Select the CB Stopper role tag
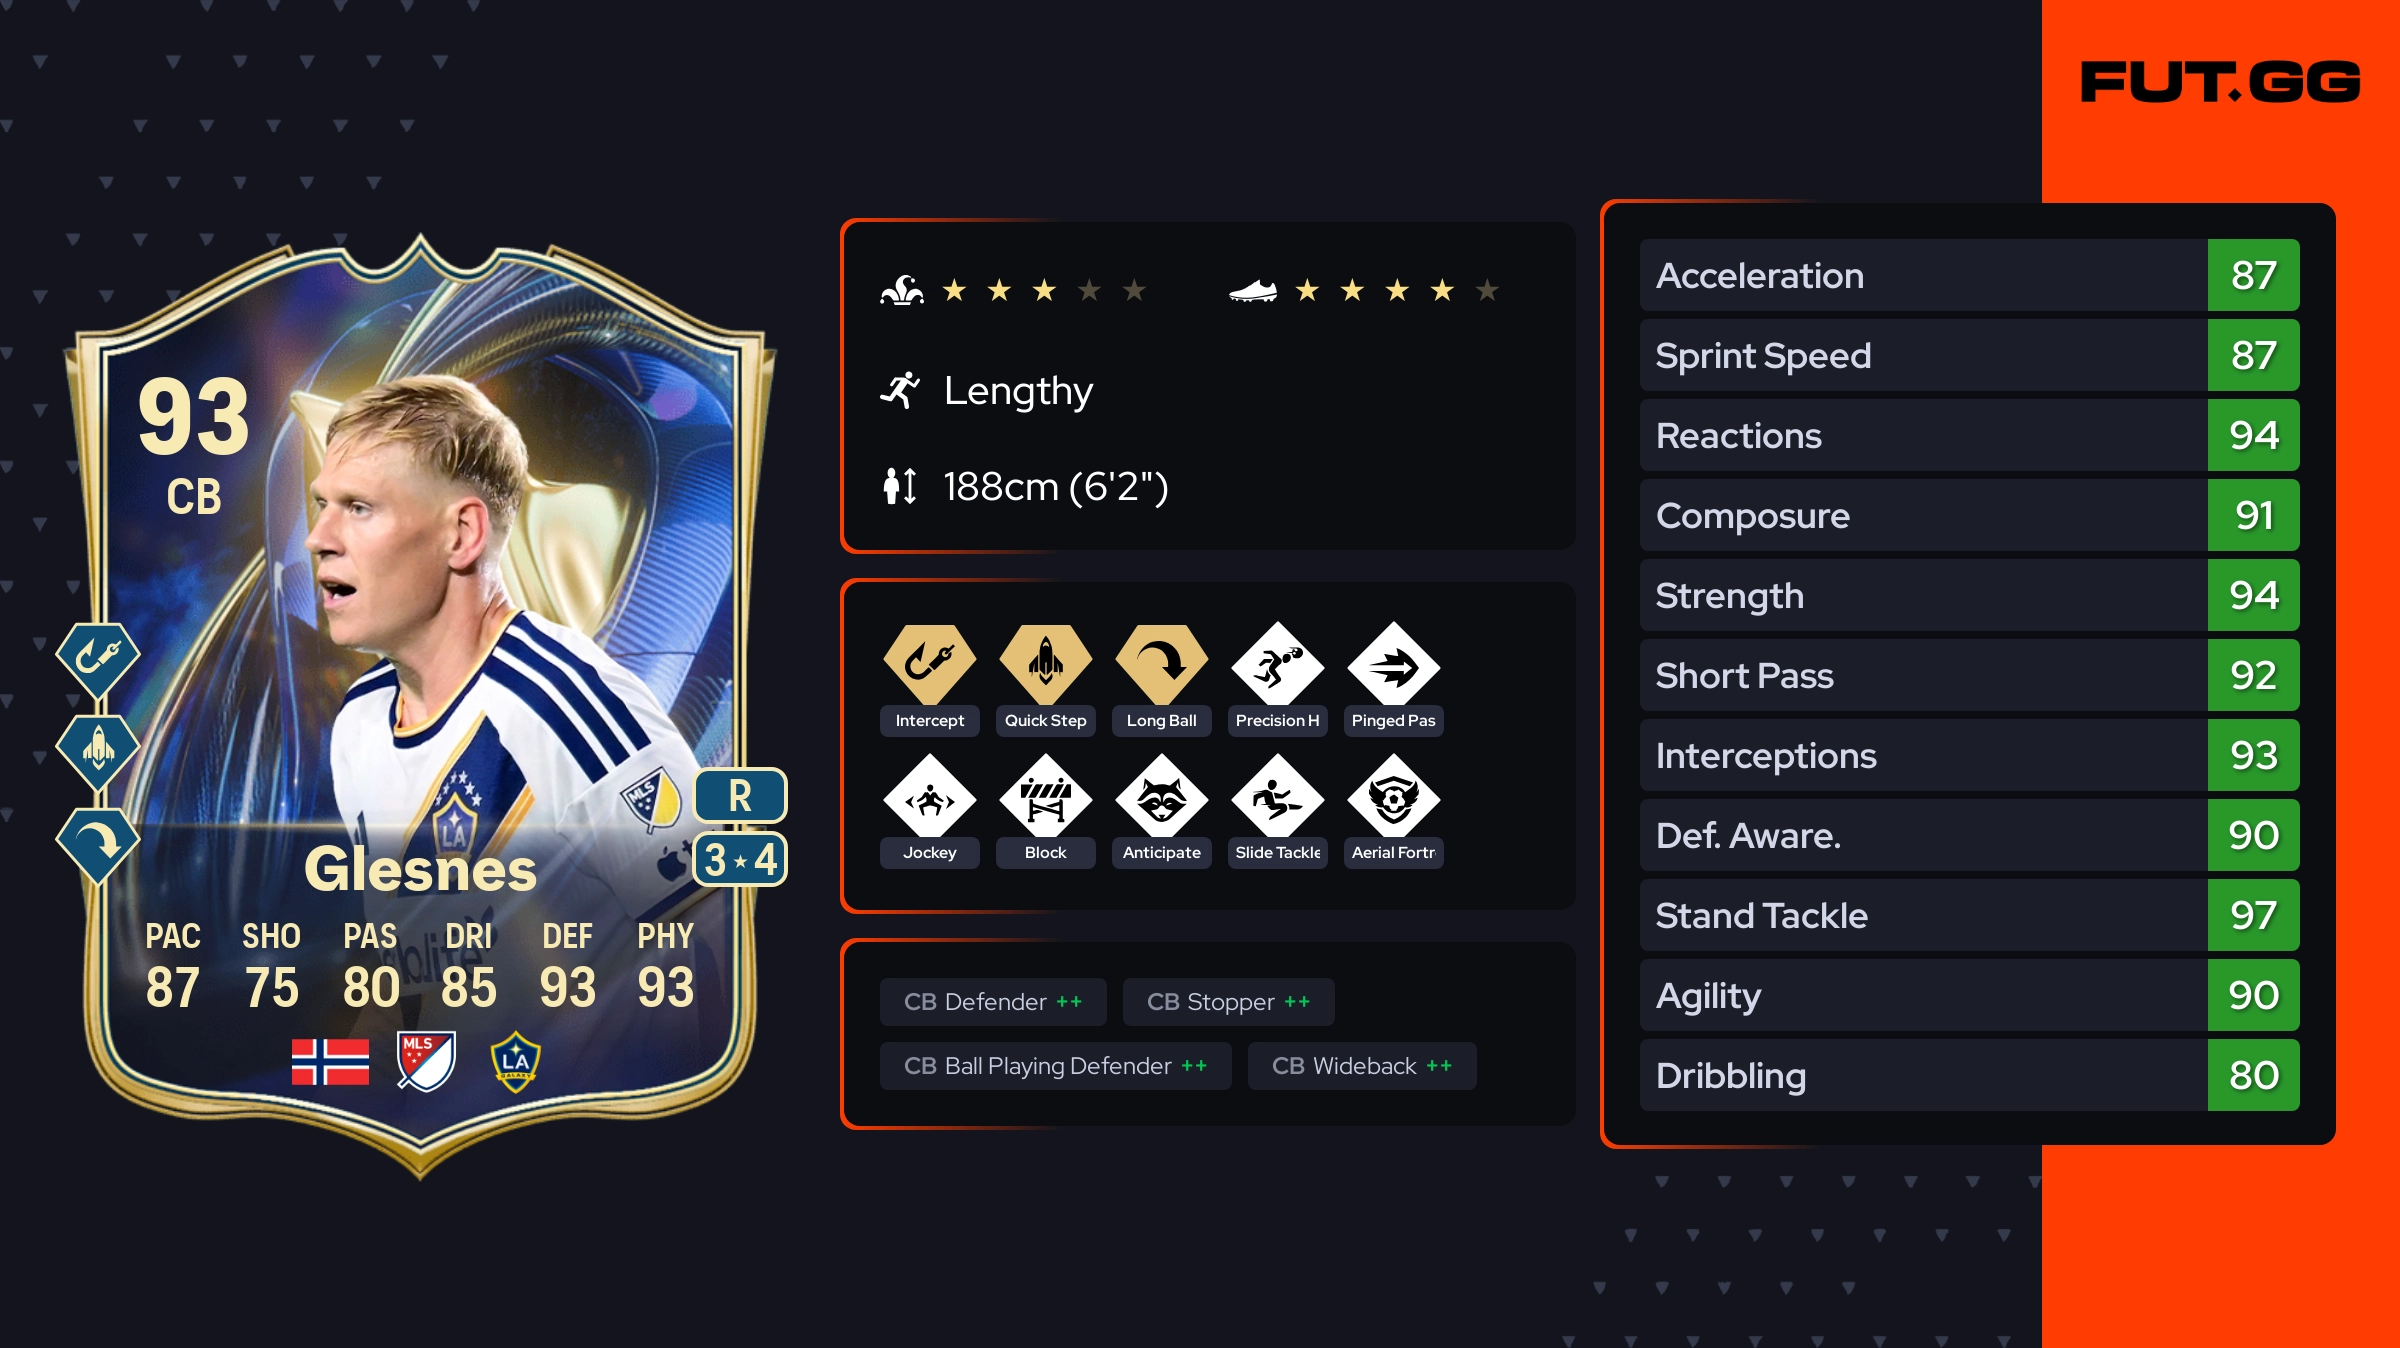The image size is (2400, 1348). 1228,1002
